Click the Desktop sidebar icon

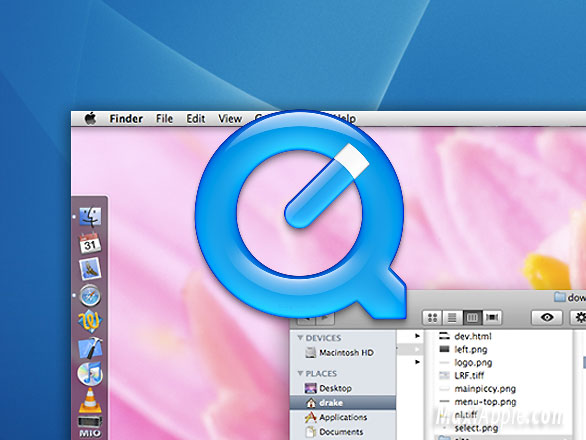(x=311, y=388)
